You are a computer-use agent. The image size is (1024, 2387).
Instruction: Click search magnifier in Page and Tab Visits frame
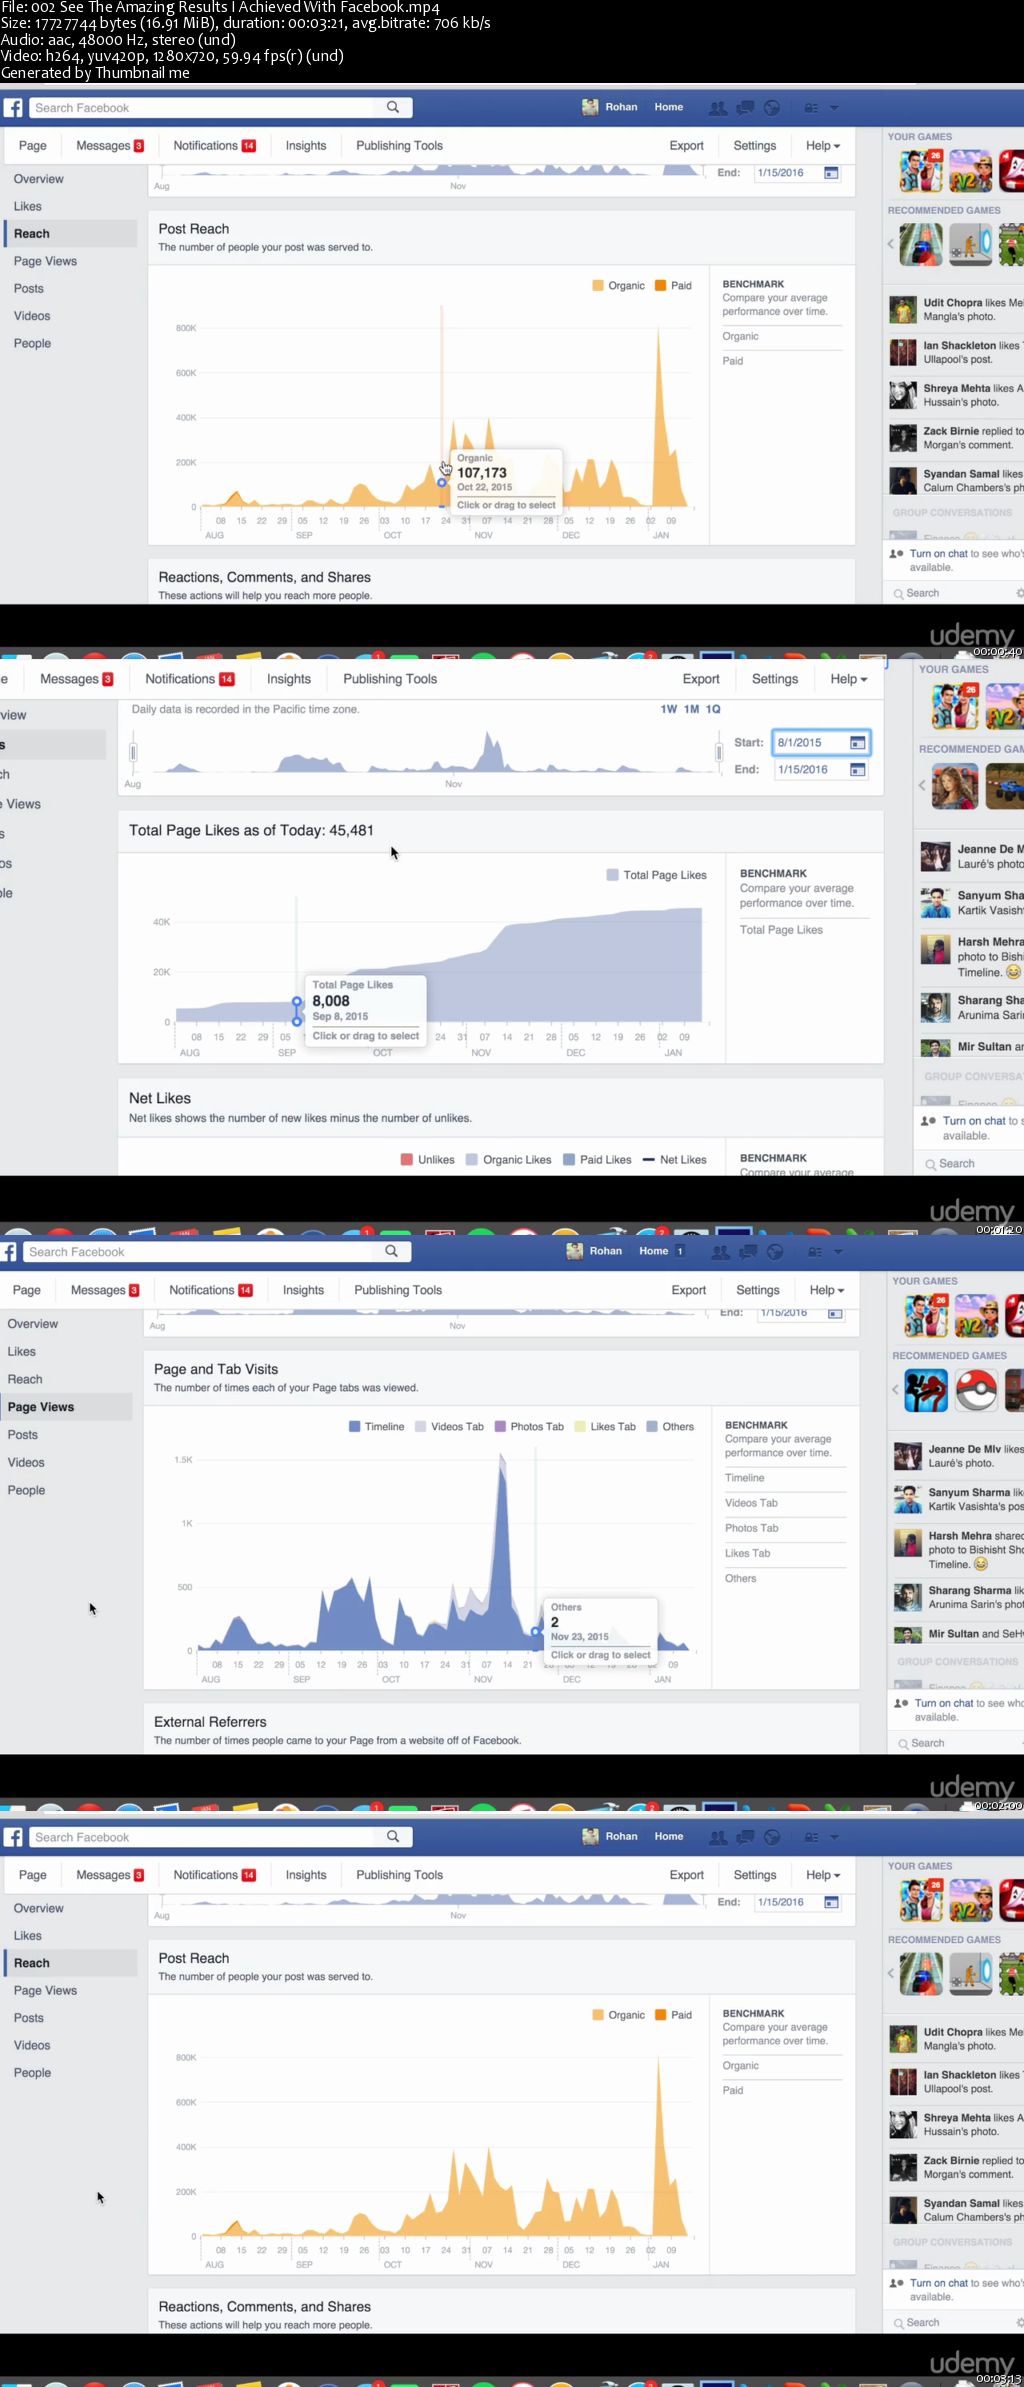(x=391, y=1251)
